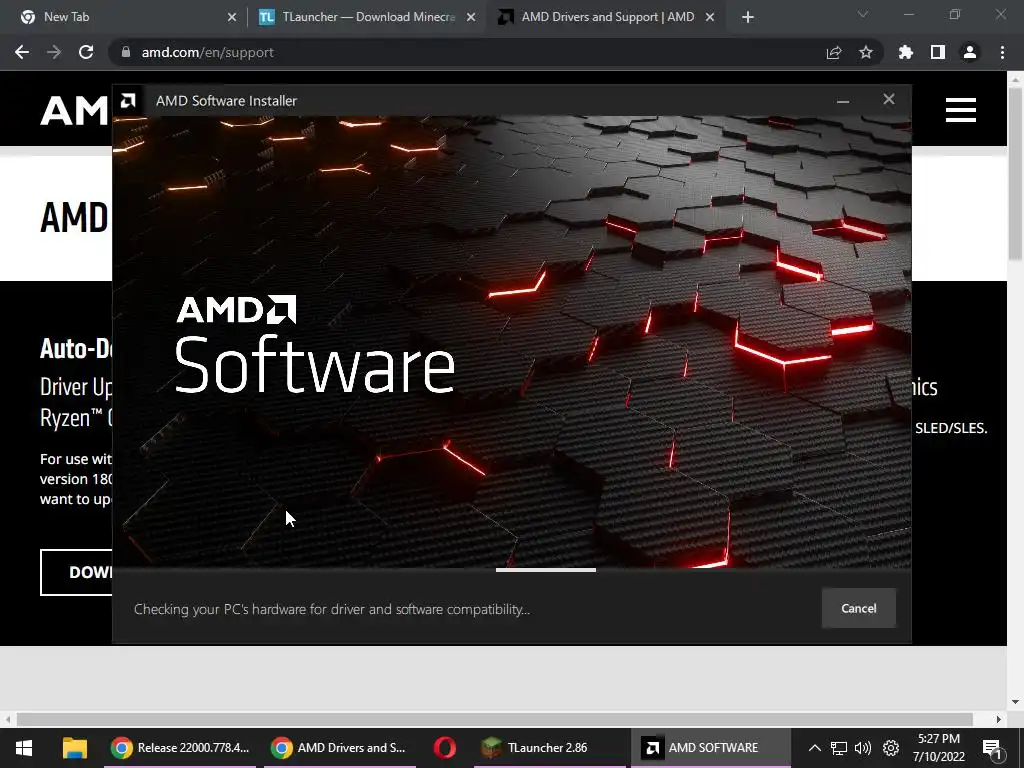
Task: Open the Chrome extensions puzzle icon
Action: [x=905, y=52]
